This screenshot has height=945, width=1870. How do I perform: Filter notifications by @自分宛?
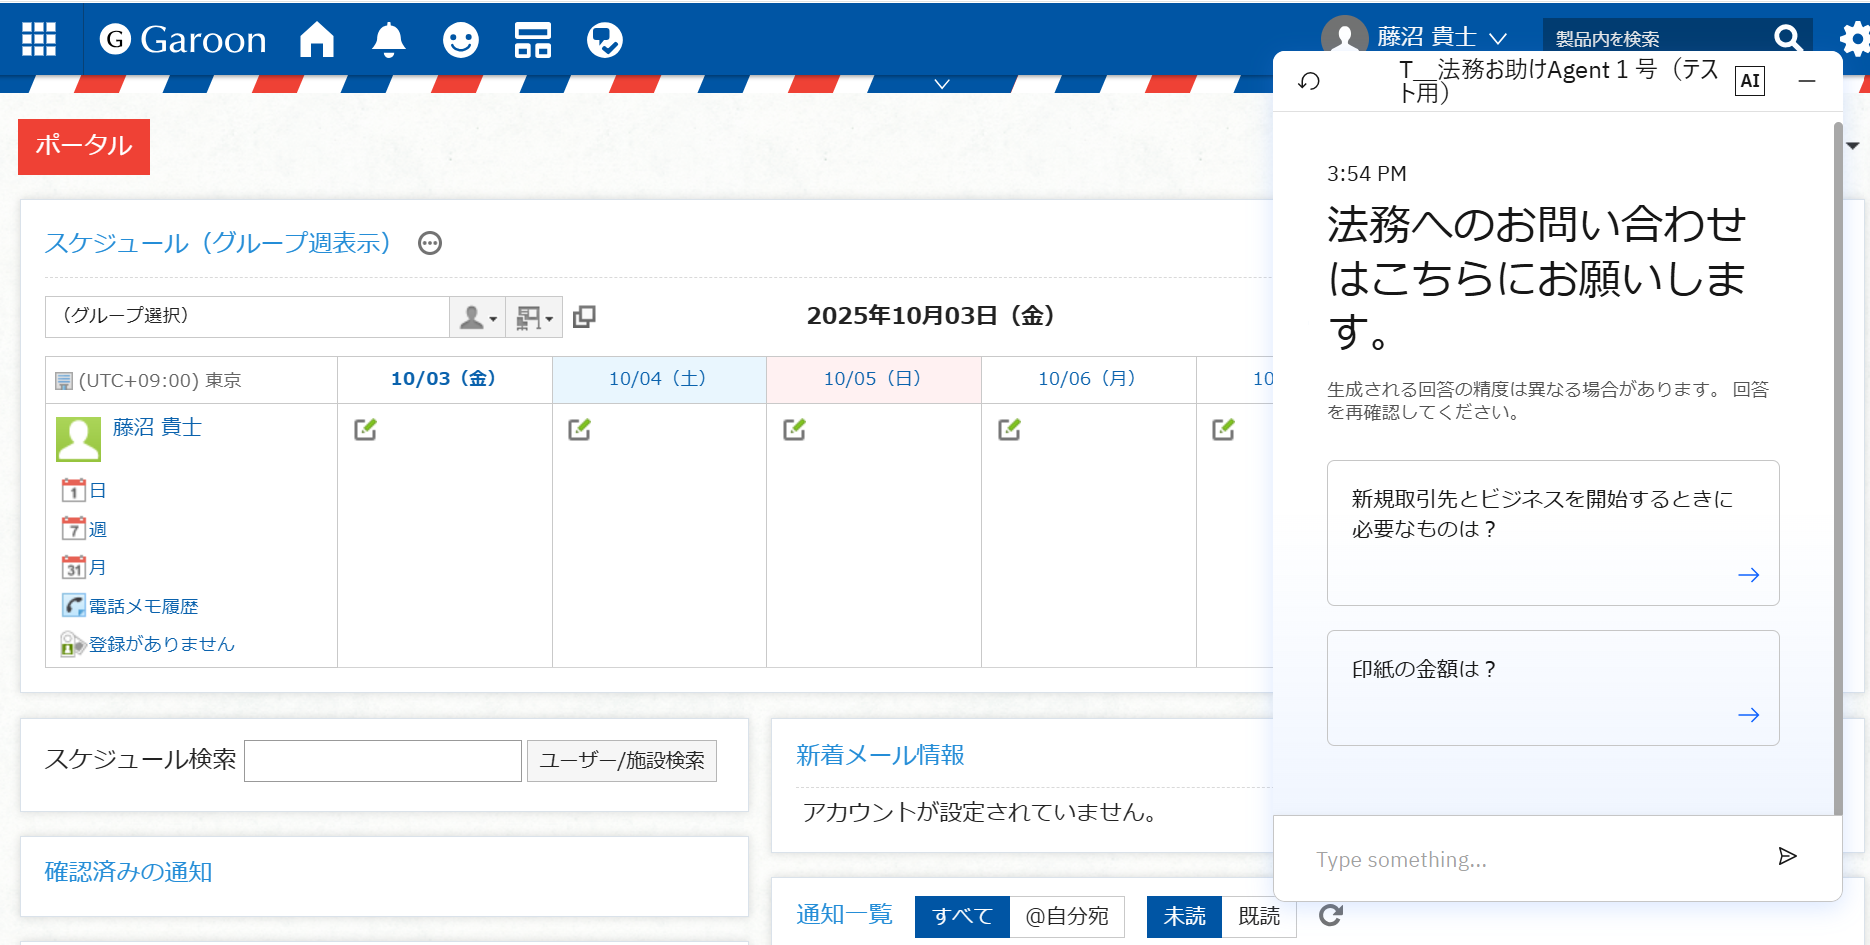1067,916
